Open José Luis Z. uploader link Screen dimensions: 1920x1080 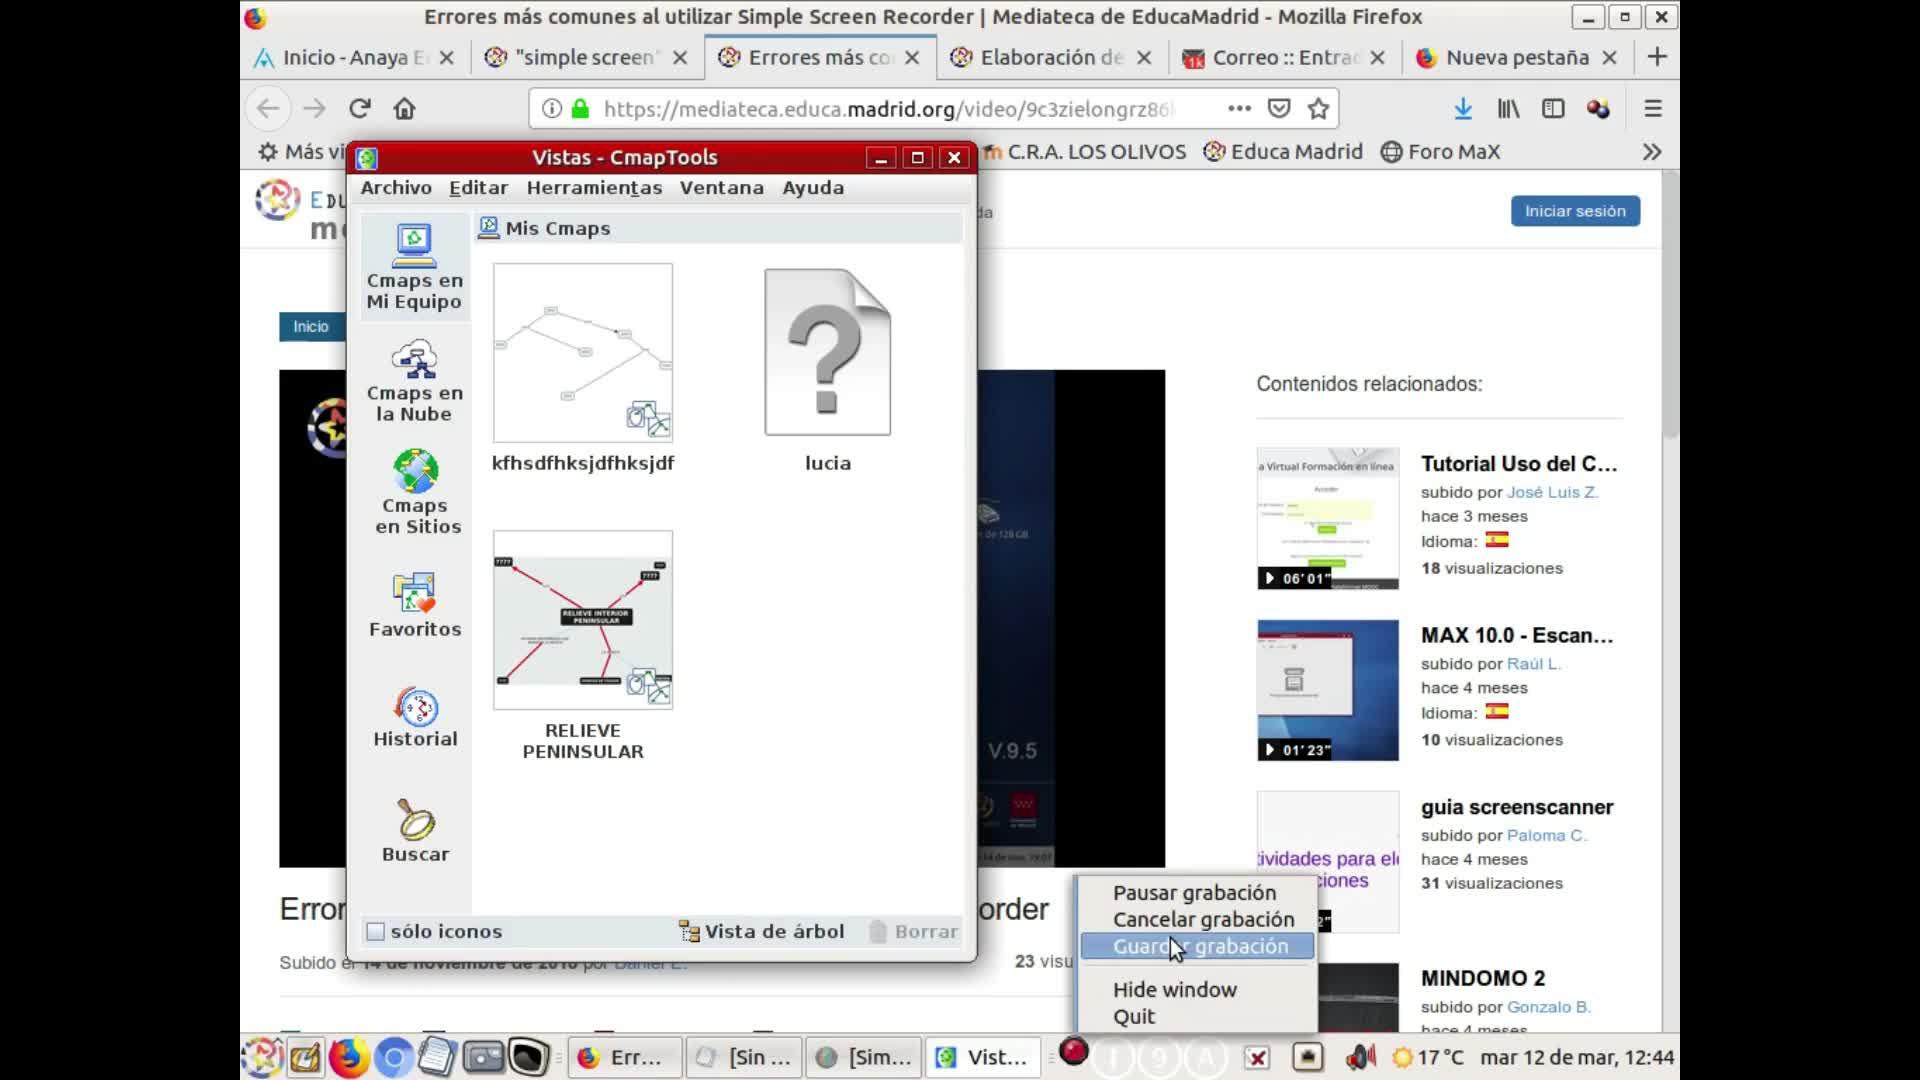(1552, 492)
